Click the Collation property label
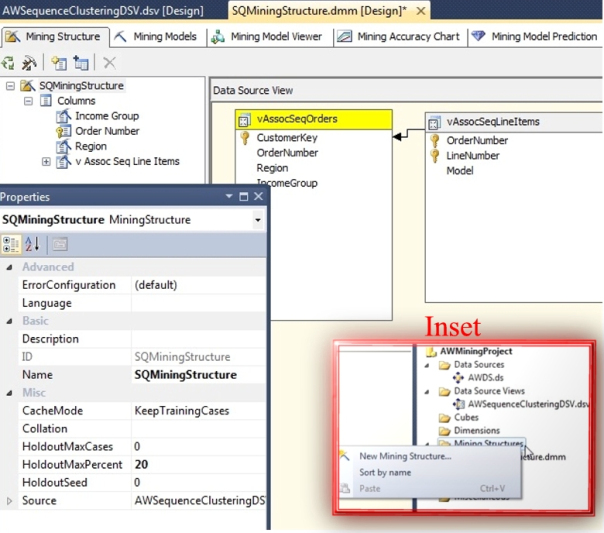The width and height of the screenshot is (604, 533). tap(45, 429)
